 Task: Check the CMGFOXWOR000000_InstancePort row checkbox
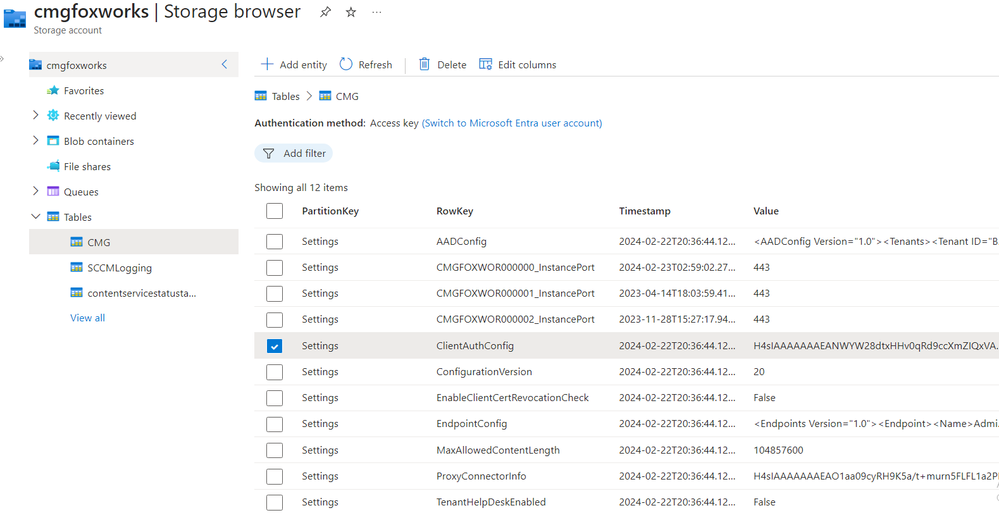275,268
